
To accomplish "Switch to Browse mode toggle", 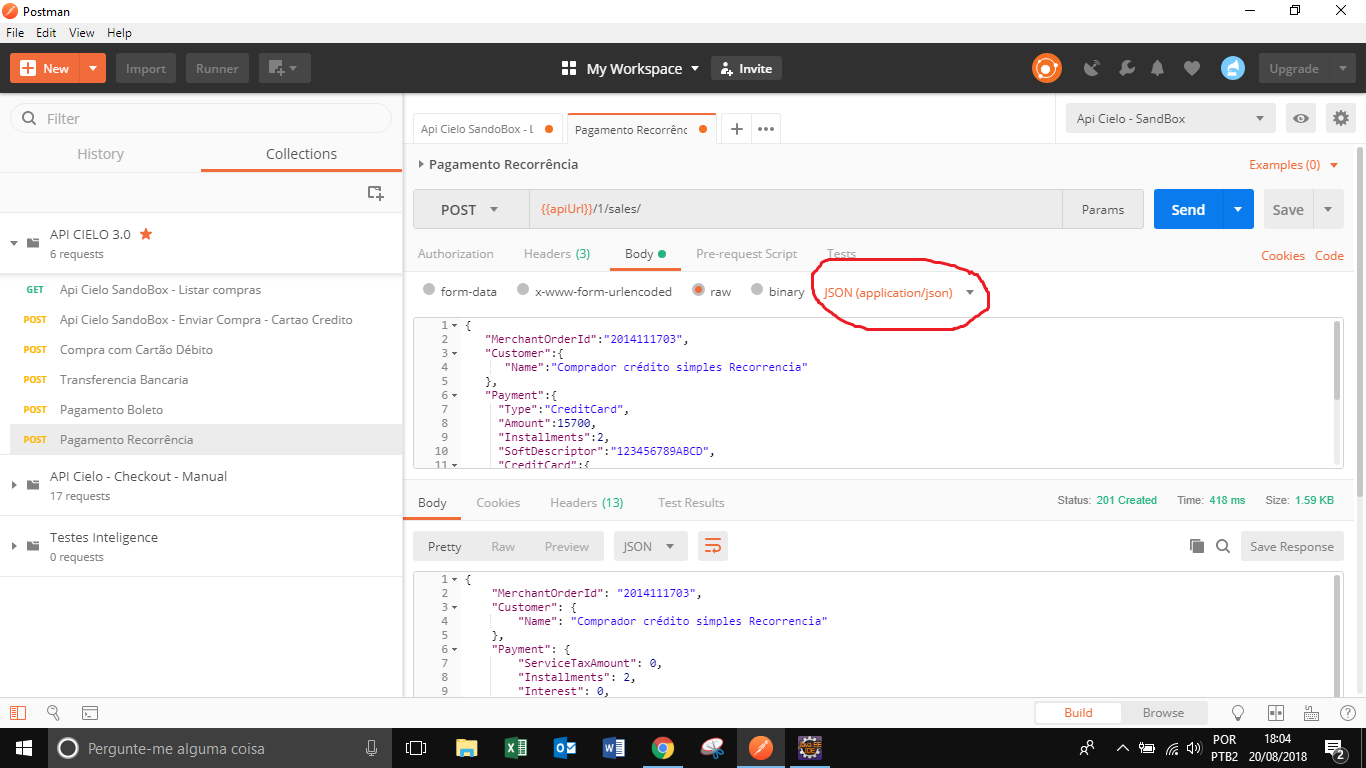I will point(1163,713).
